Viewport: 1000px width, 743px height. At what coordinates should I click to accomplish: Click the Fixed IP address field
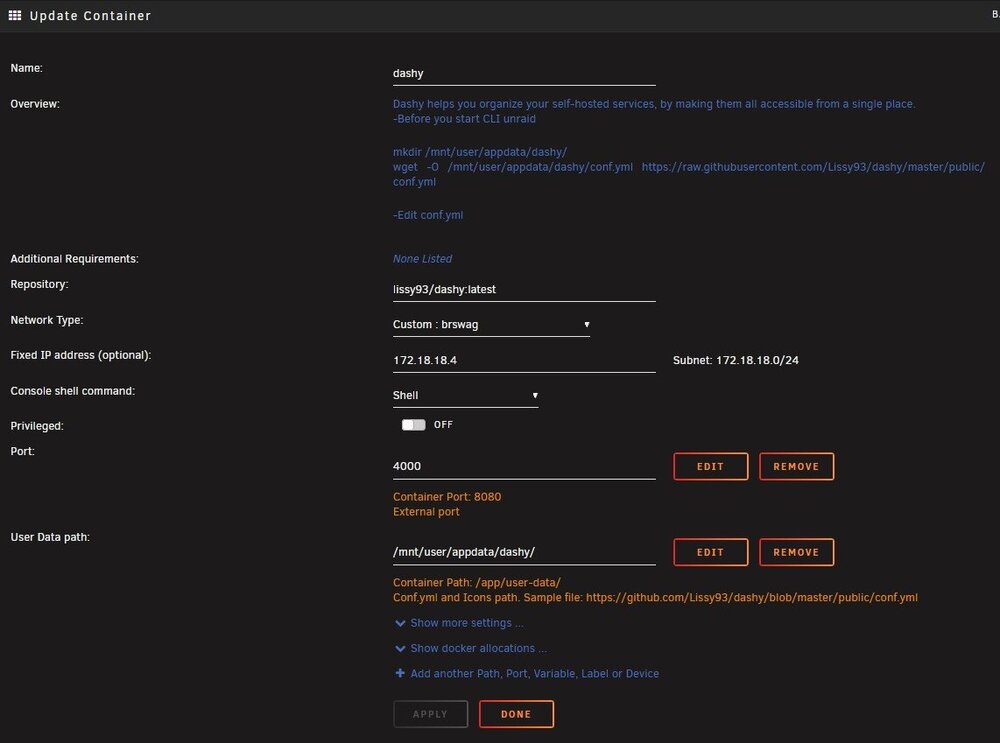pos(524,361)
